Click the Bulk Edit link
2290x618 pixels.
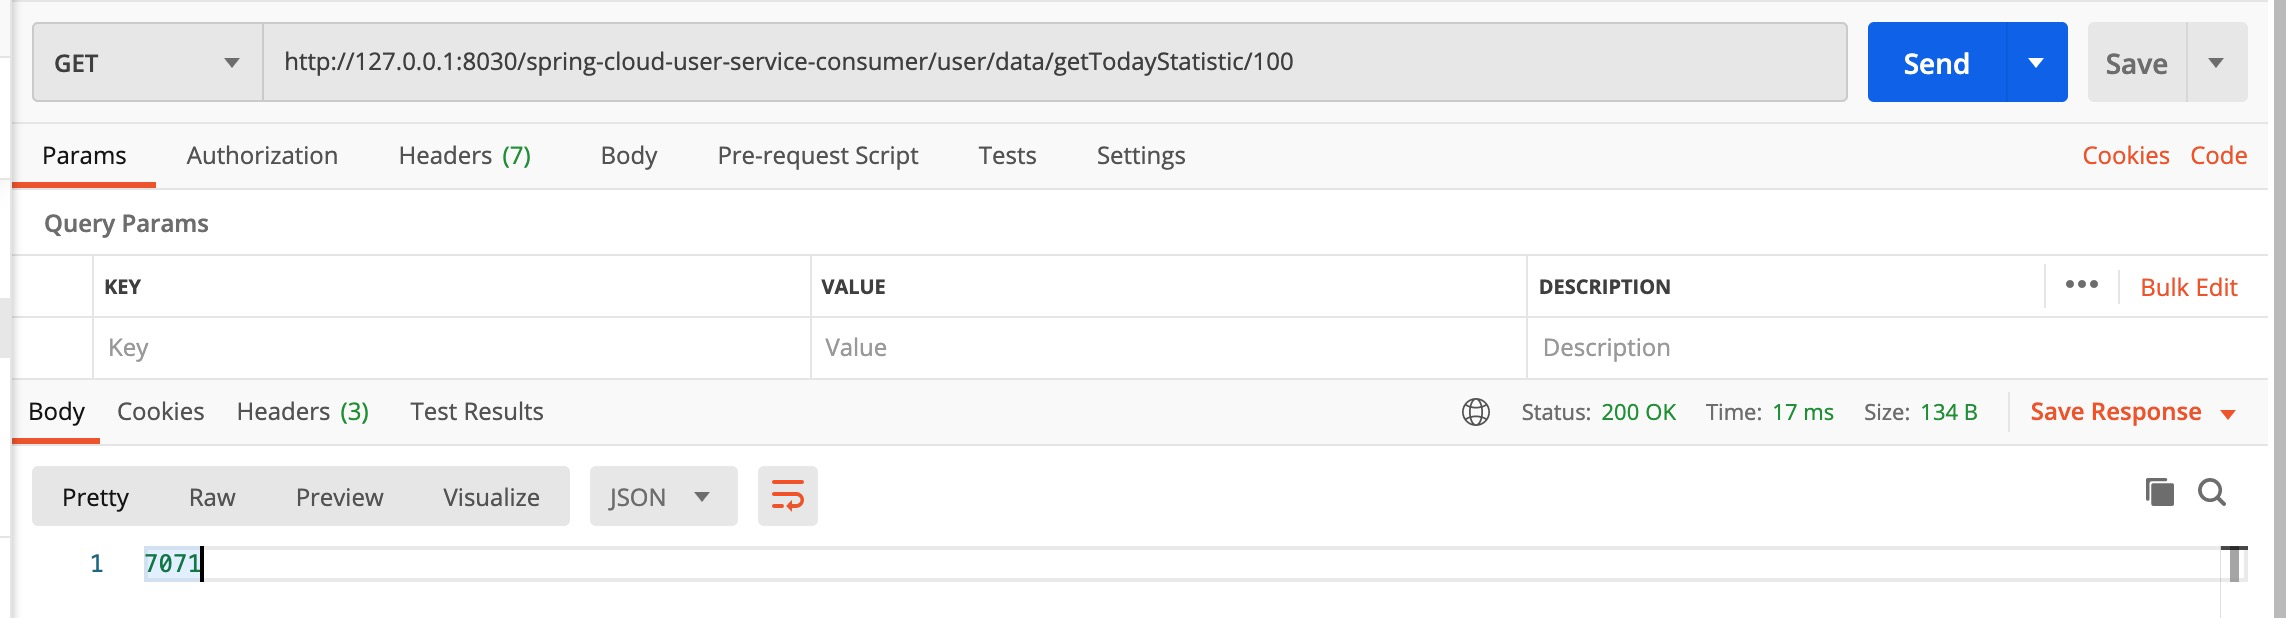click(x=2188, y=288)
